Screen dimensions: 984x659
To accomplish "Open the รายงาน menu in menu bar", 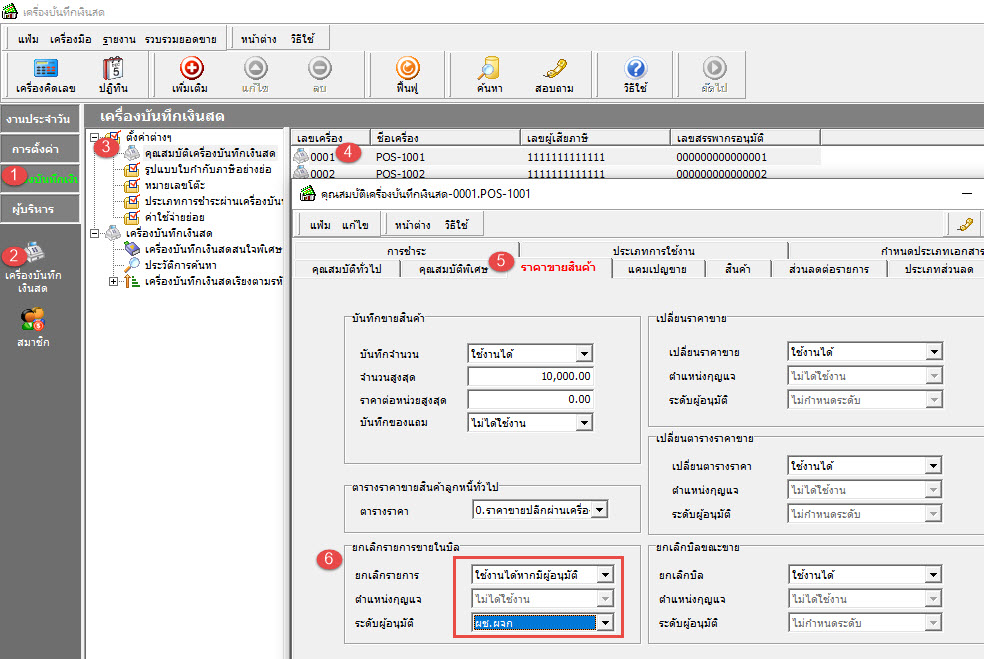I will (120, 39).
